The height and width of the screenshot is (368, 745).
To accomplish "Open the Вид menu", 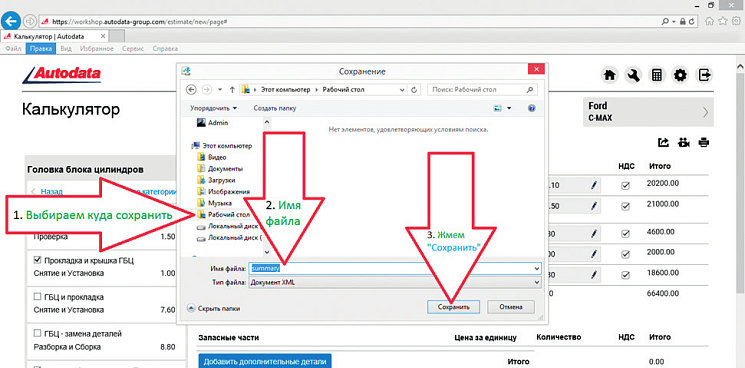I will coord(66,49).
